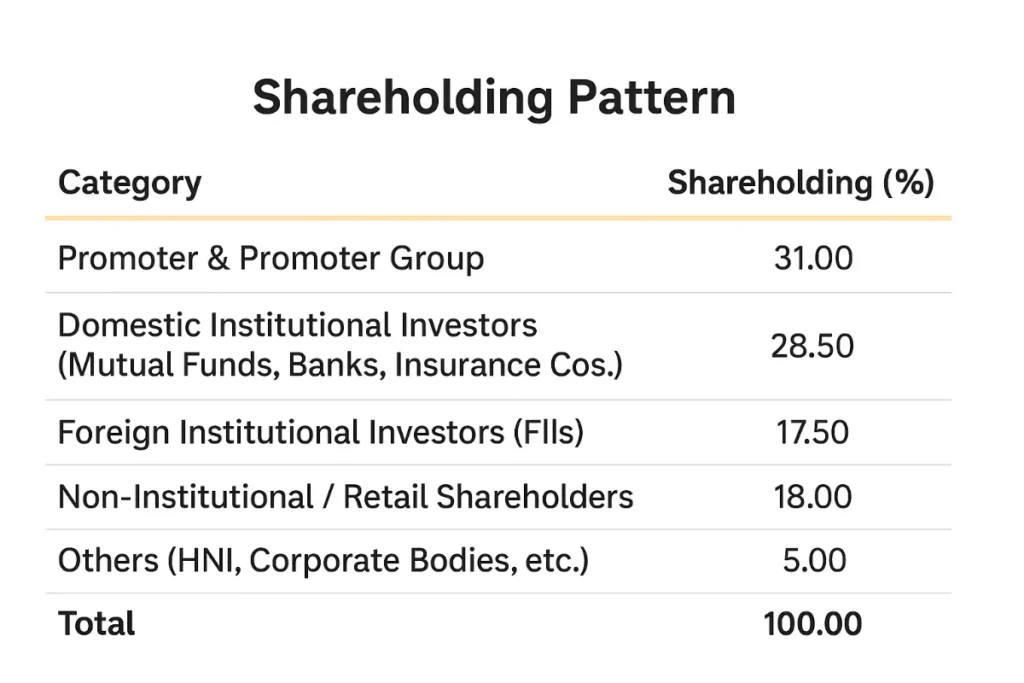This screenshot has width=1024, height=683.
Task: Click the gray divider below the Promoter row
Action: (x=498, y=293)
